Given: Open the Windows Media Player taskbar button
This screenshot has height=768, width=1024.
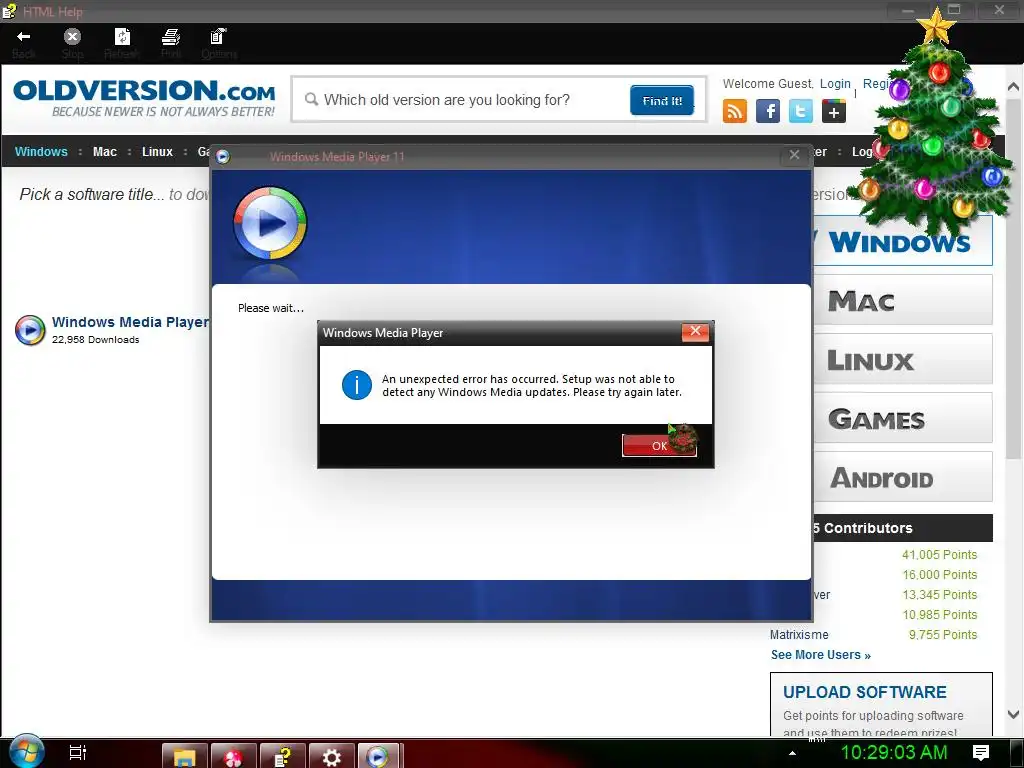Looking at the screenshot, I should 379,756.
